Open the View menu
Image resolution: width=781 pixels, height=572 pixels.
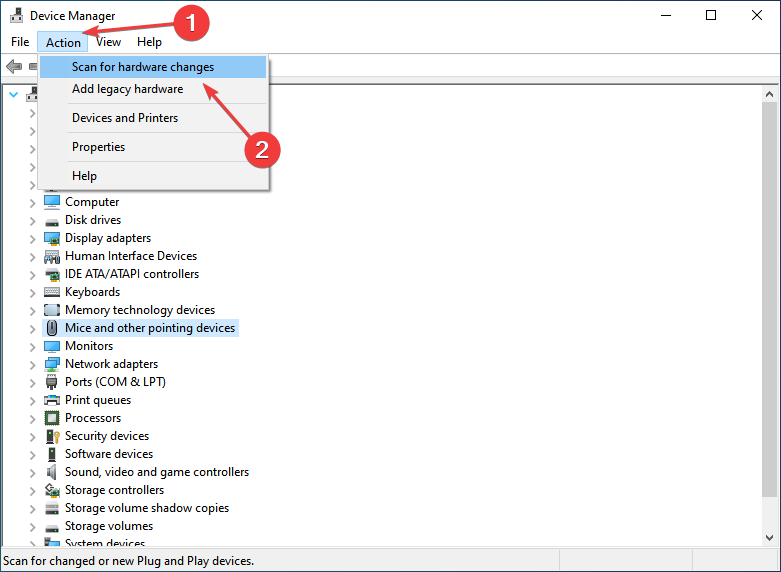tap(108, 42)
